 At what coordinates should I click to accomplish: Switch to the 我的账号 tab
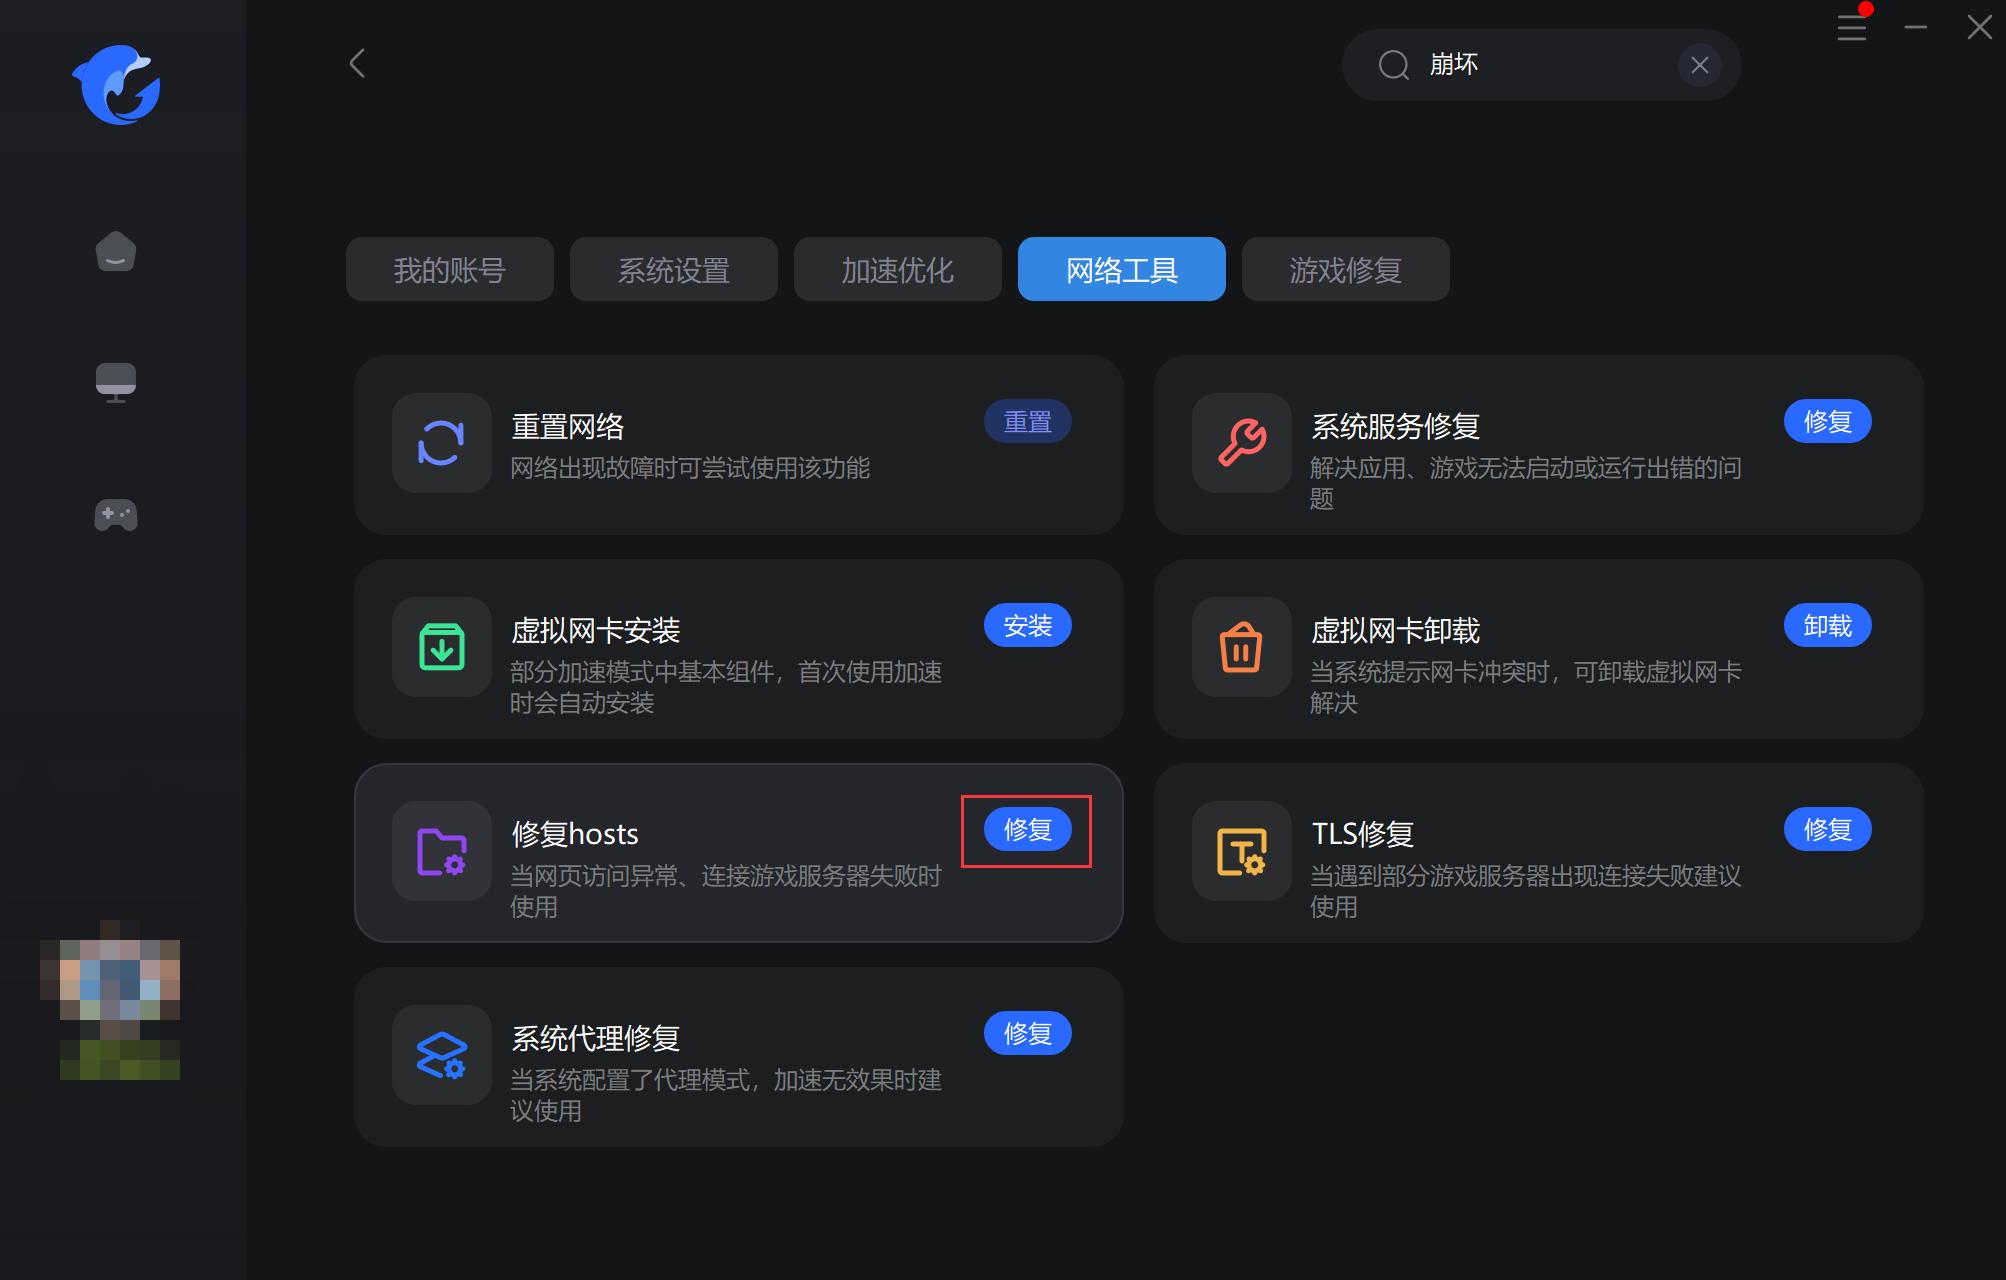point(449,269)
